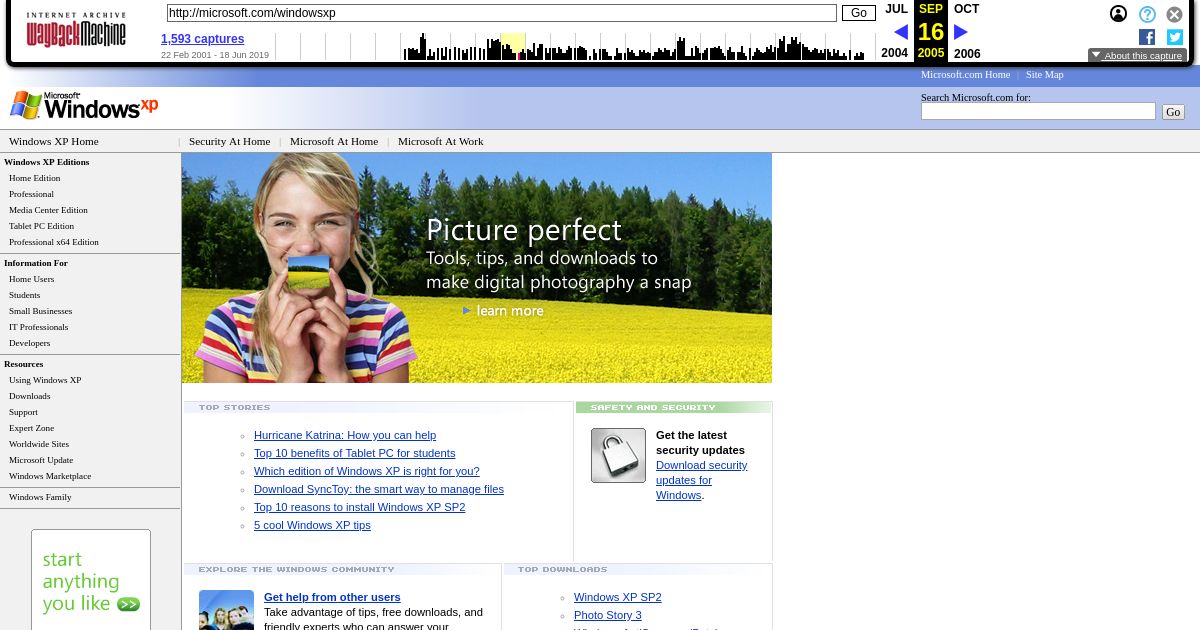
Task: Click the padlock security icon
Action: click(x=618, y=455)
